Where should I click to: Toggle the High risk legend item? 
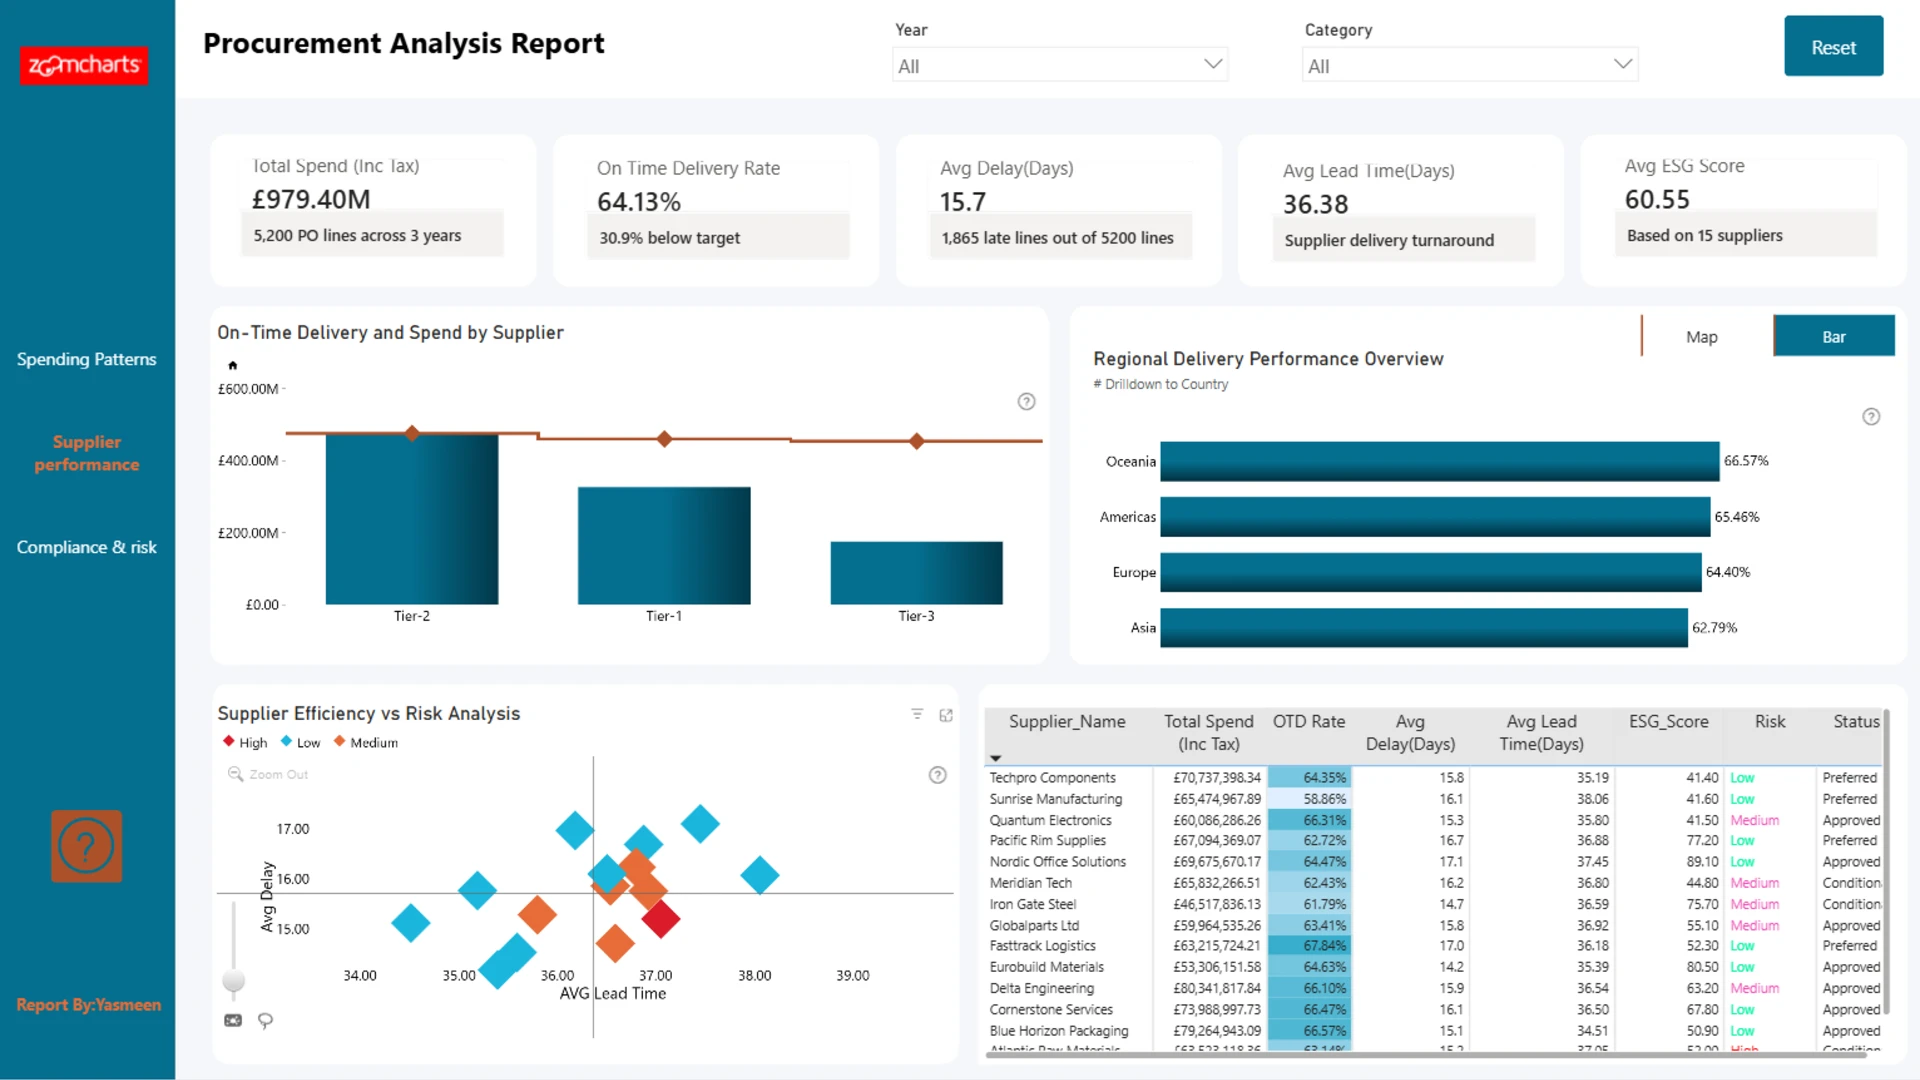[246, 742]
